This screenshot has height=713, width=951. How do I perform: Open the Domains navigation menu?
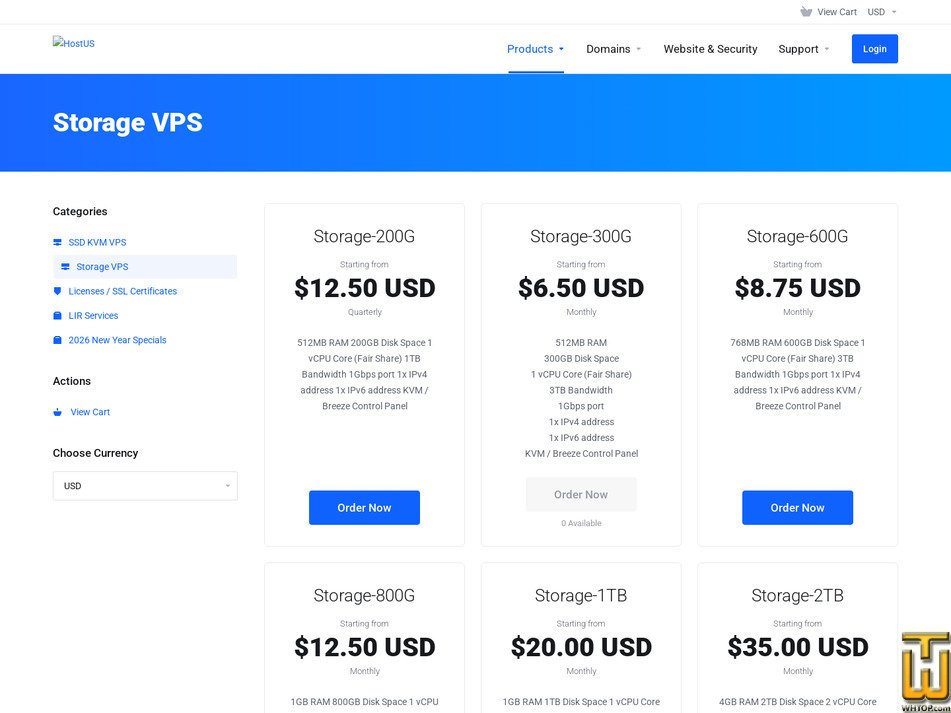[613, 49]
